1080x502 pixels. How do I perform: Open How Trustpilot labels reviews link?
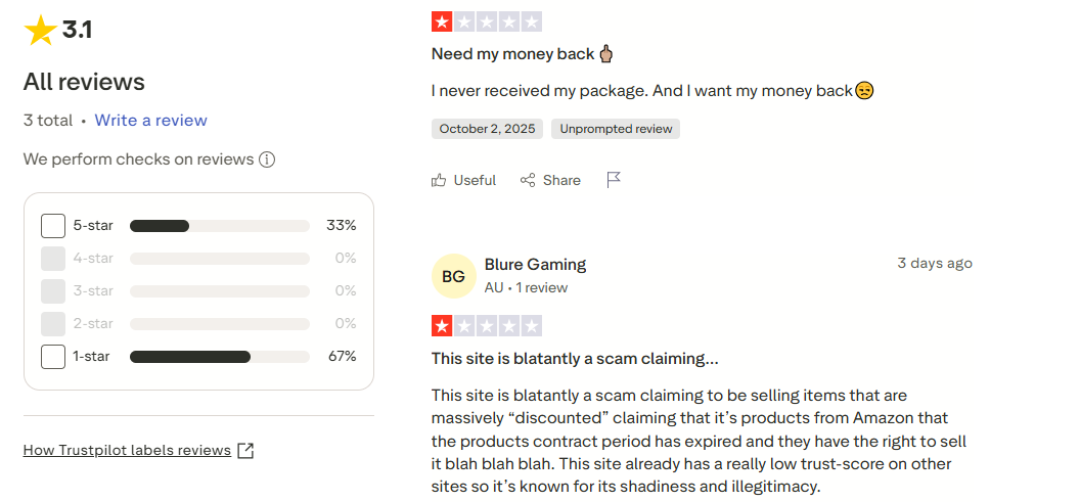[x=127, y=450]
